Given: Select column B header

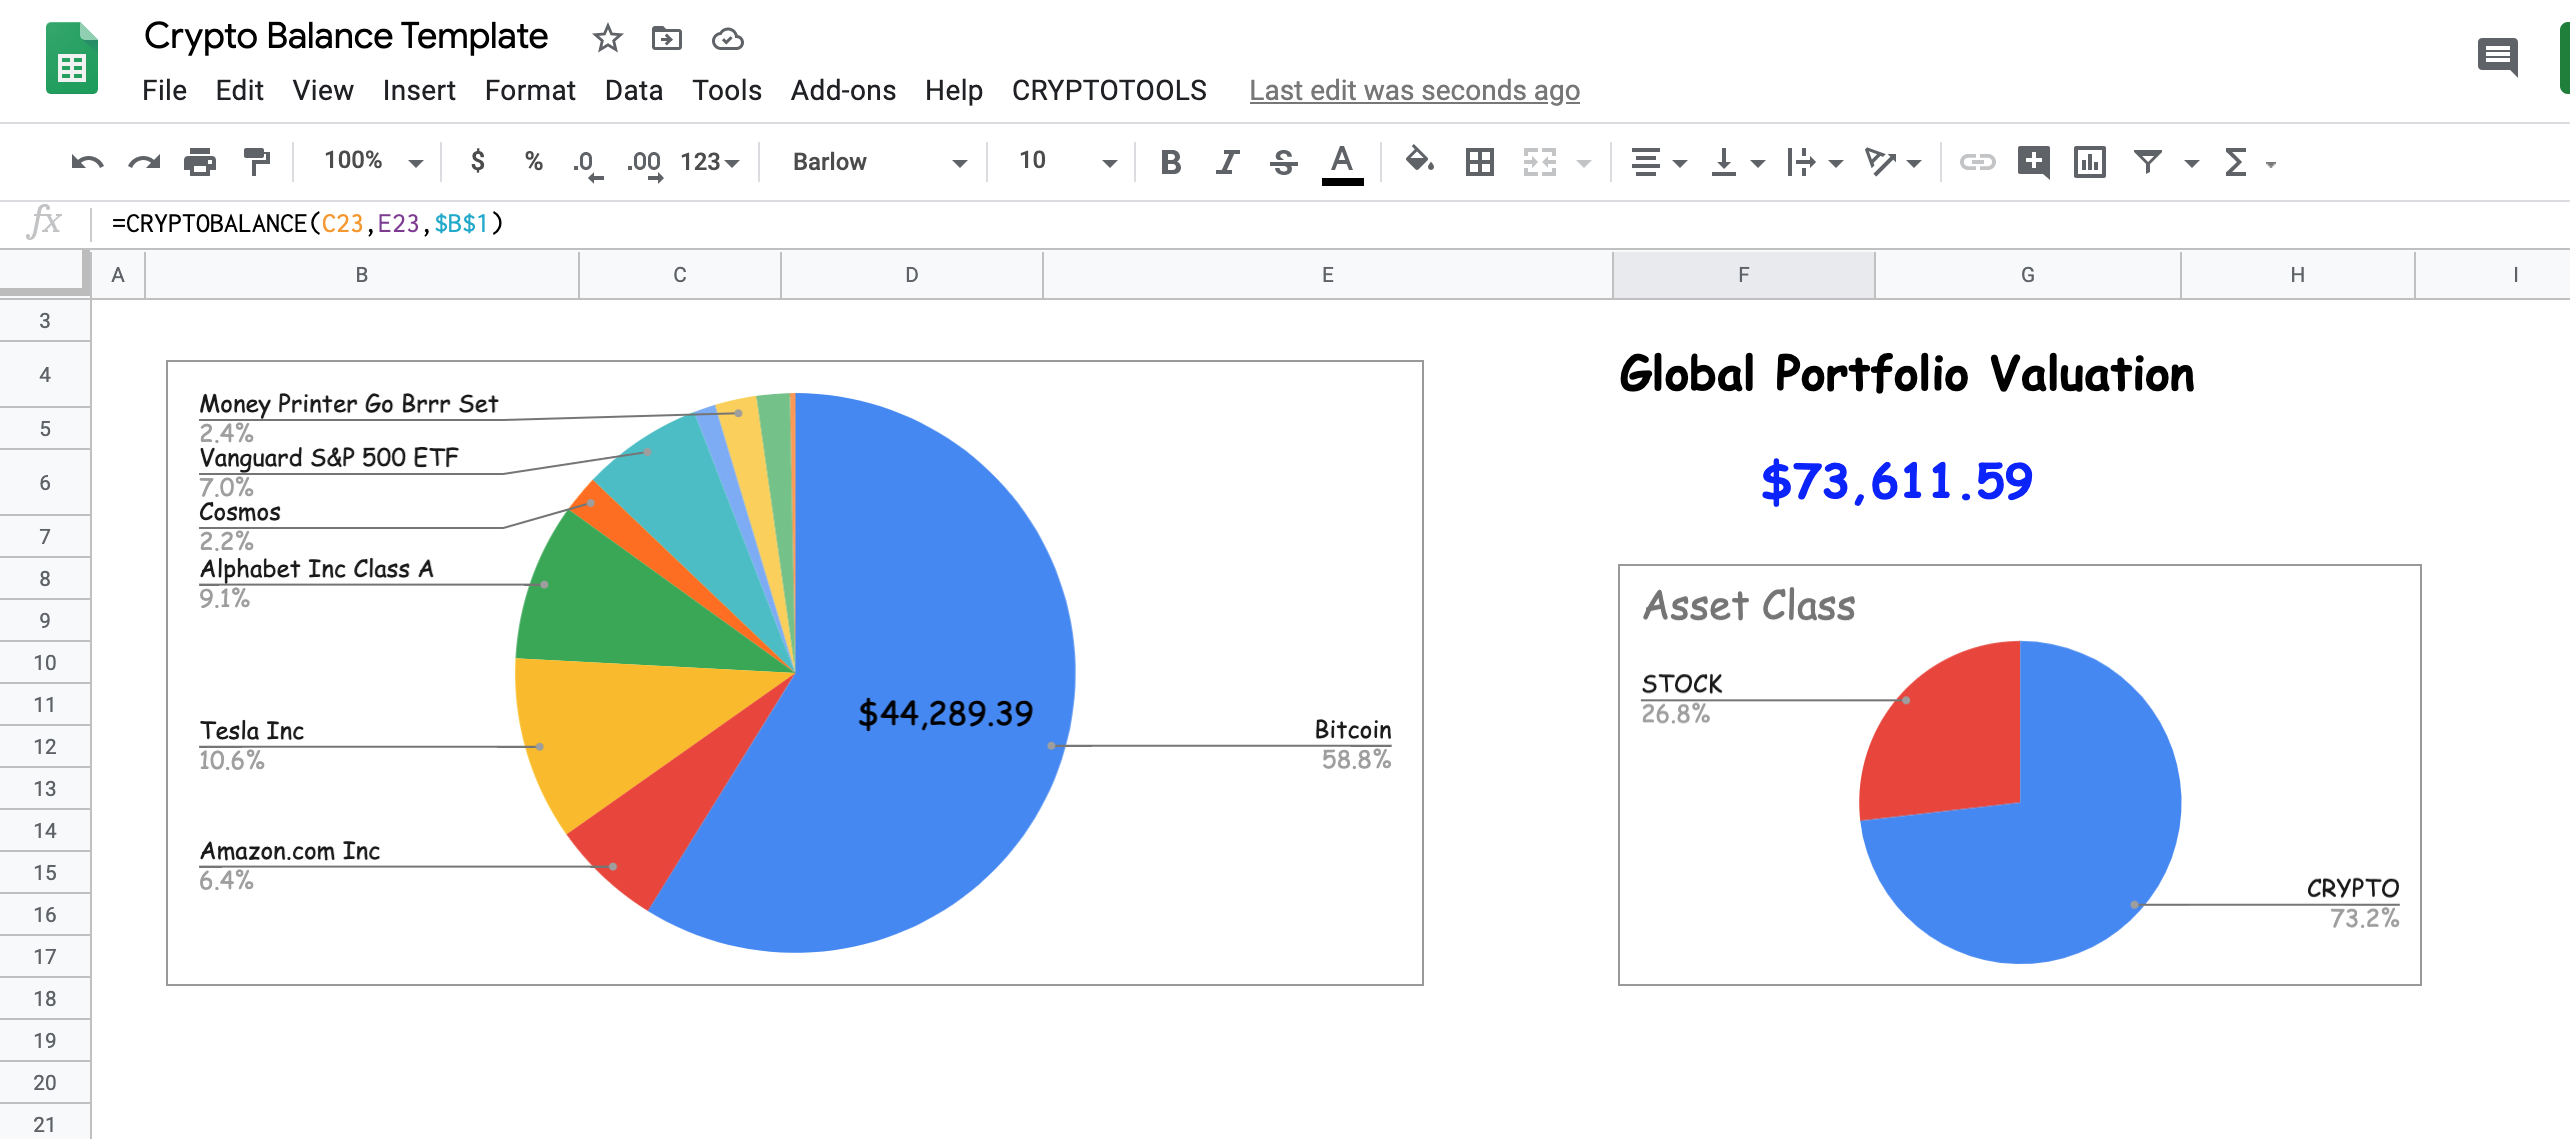Looking at the screenshot, I should click(361, 275).
